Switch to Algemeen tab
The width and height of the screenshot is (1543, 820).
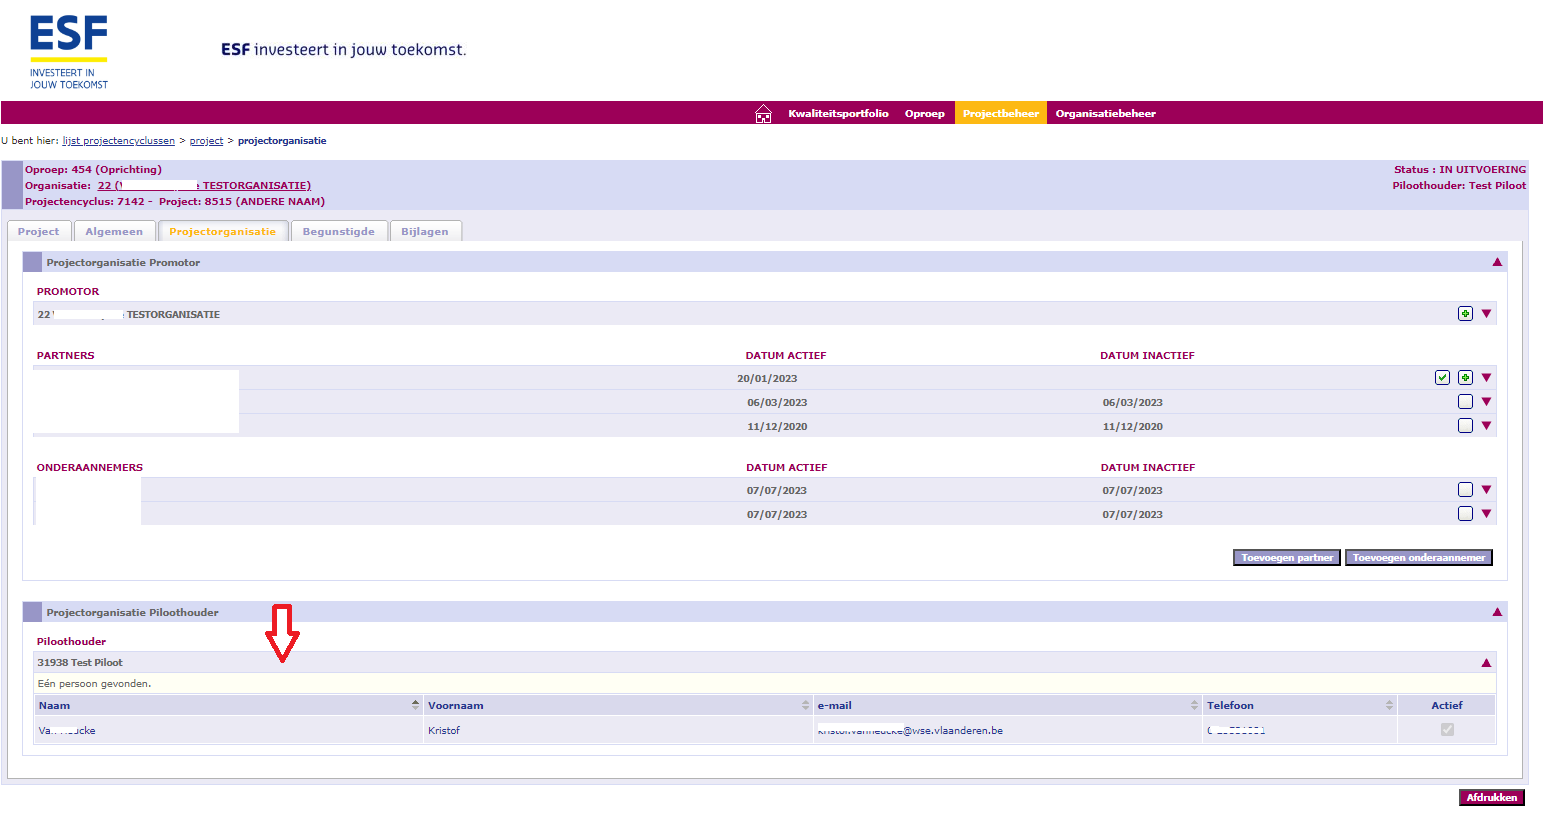click(x=114, y=232)
